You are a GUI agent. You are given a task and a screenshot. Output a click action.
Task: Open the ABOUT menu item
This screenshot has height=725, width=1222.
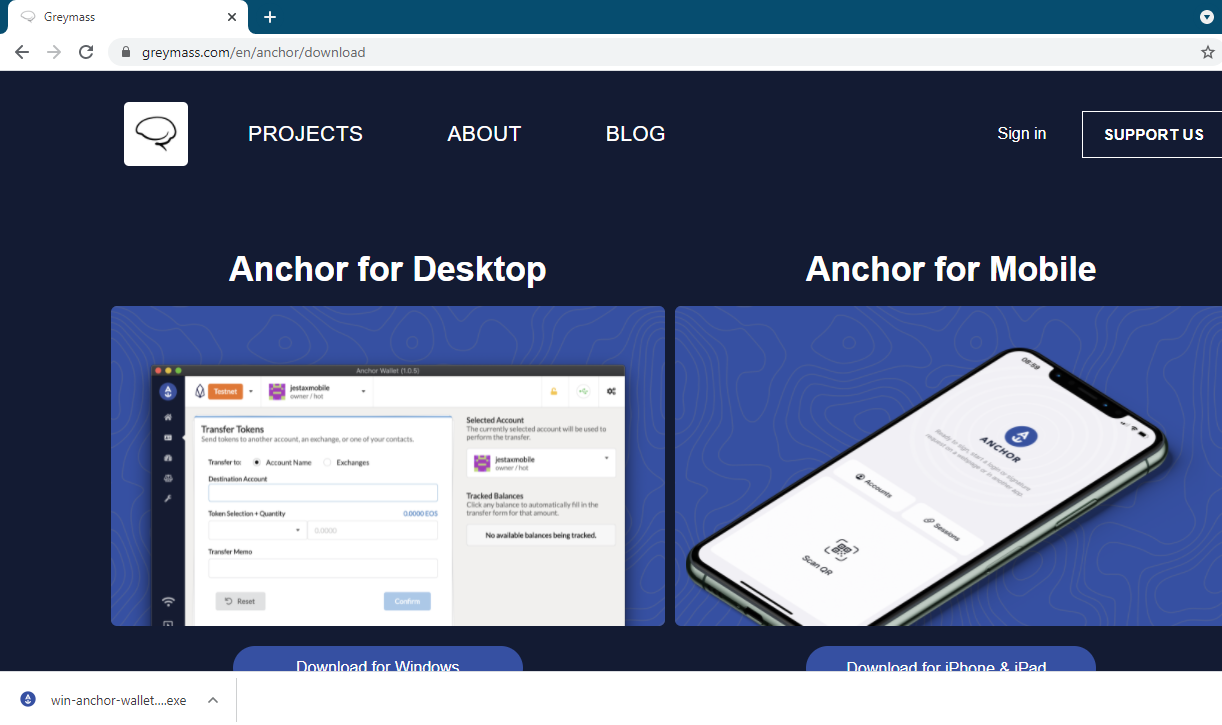(484, 134)
